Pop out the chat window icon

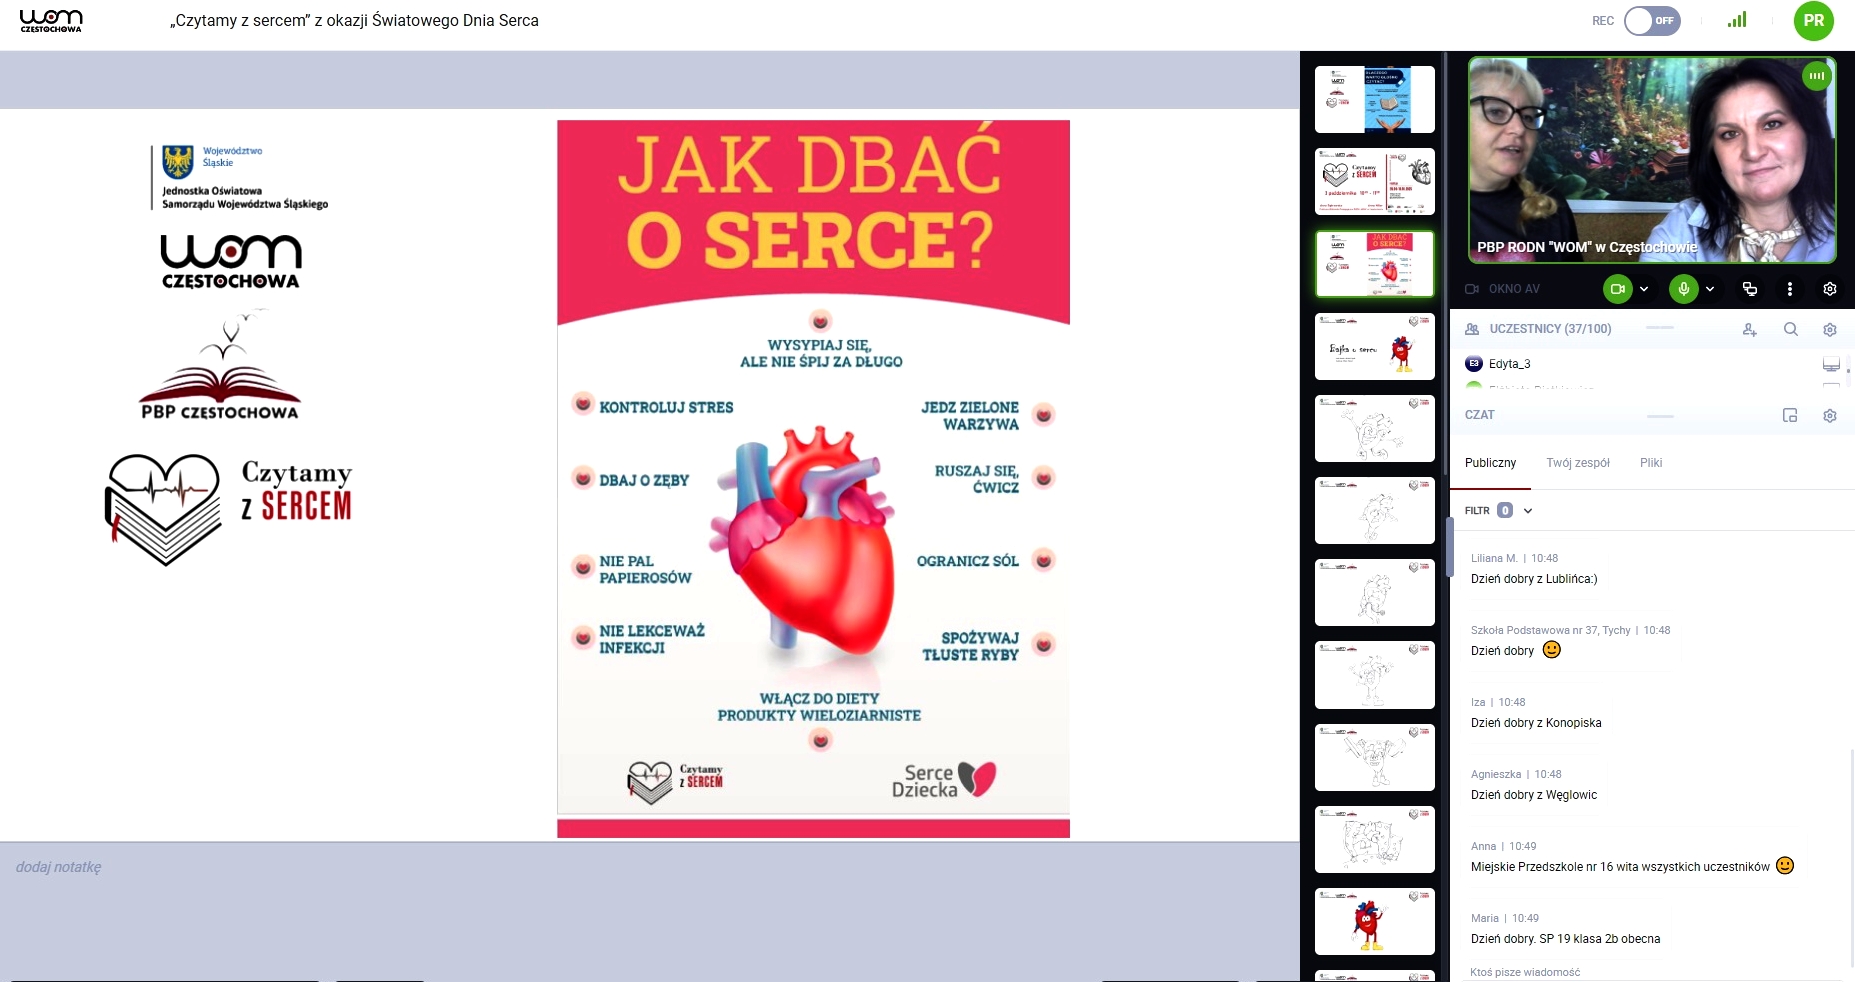point(1790,415)
